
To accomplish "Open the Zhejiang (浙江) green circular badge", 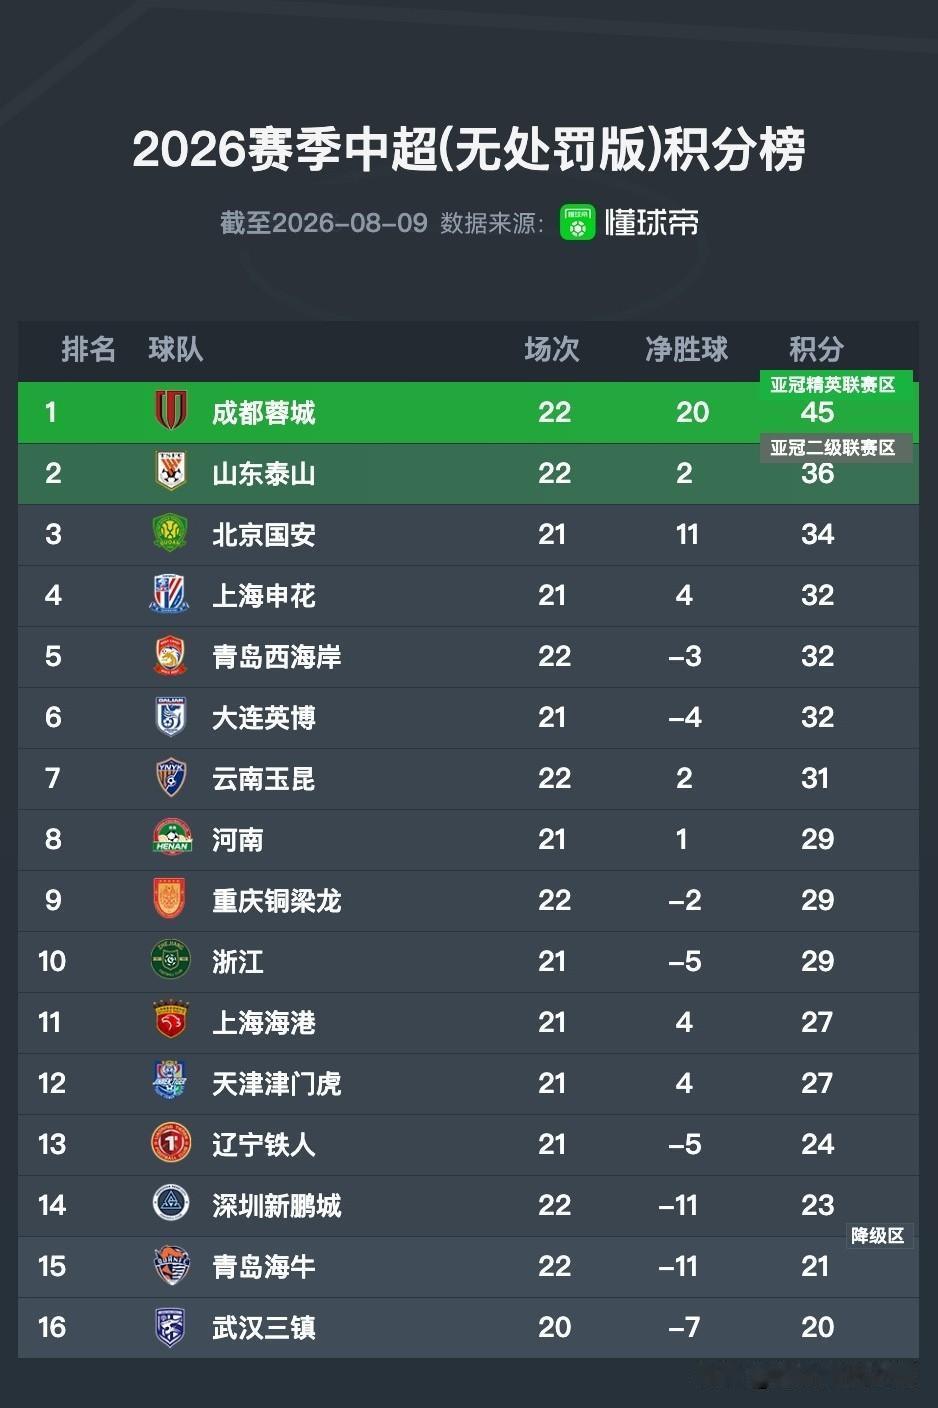I will tap(171, 961).
